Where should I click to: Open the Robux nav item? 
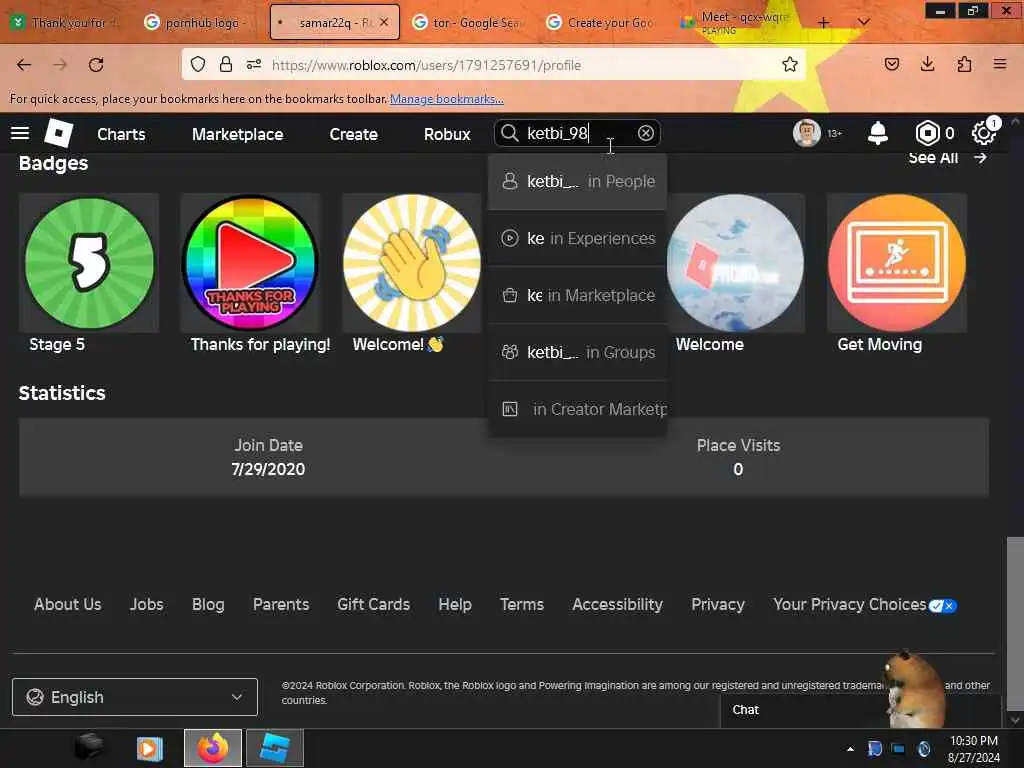pos(447,134)
